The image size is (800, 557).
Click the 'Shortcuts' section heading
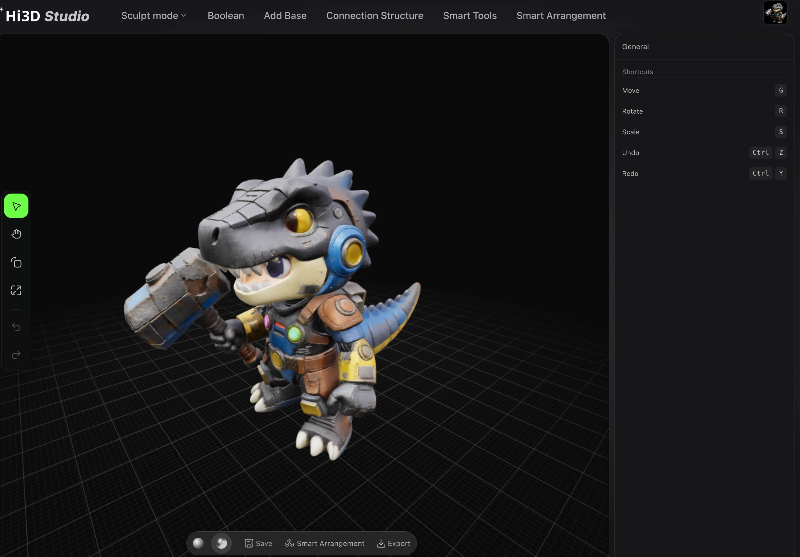638,71
